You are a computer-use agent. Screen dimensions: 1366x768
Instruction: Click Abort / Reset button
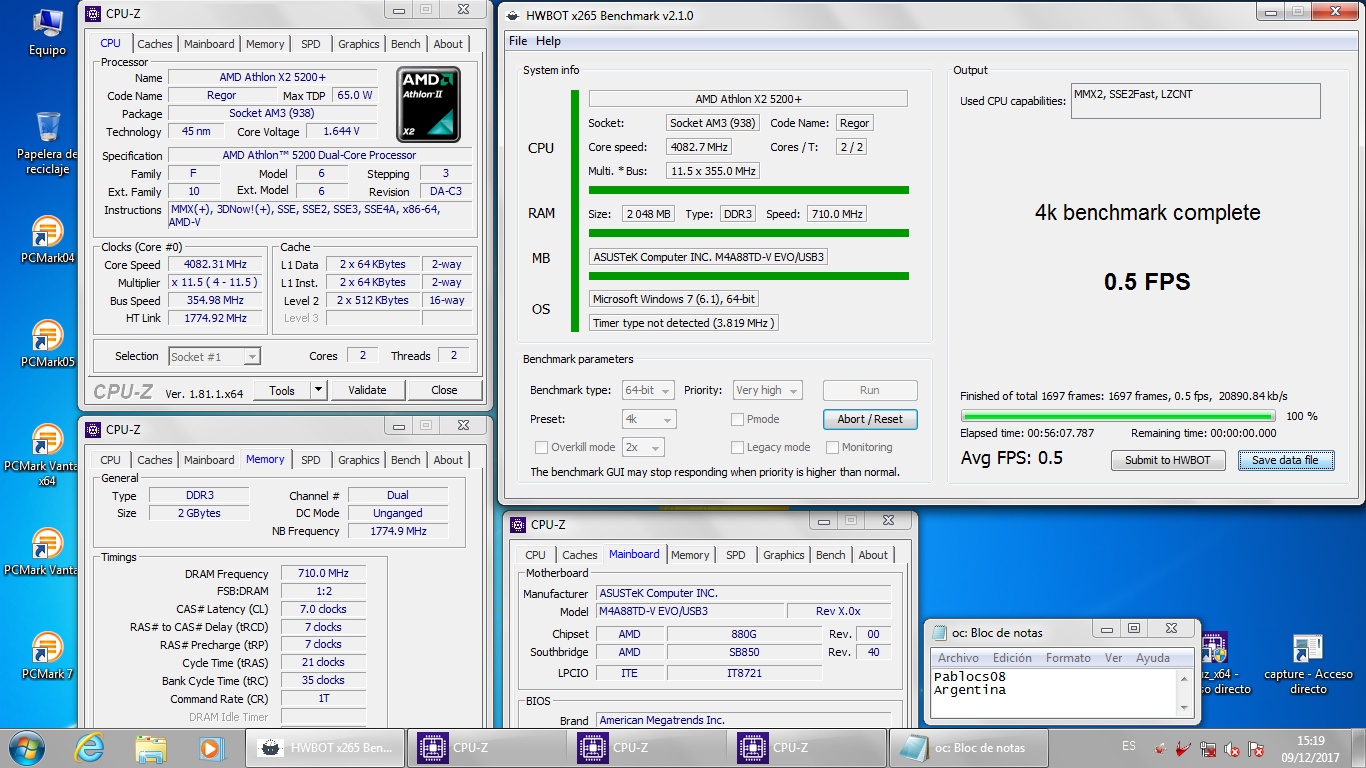(x=870, y=419)
